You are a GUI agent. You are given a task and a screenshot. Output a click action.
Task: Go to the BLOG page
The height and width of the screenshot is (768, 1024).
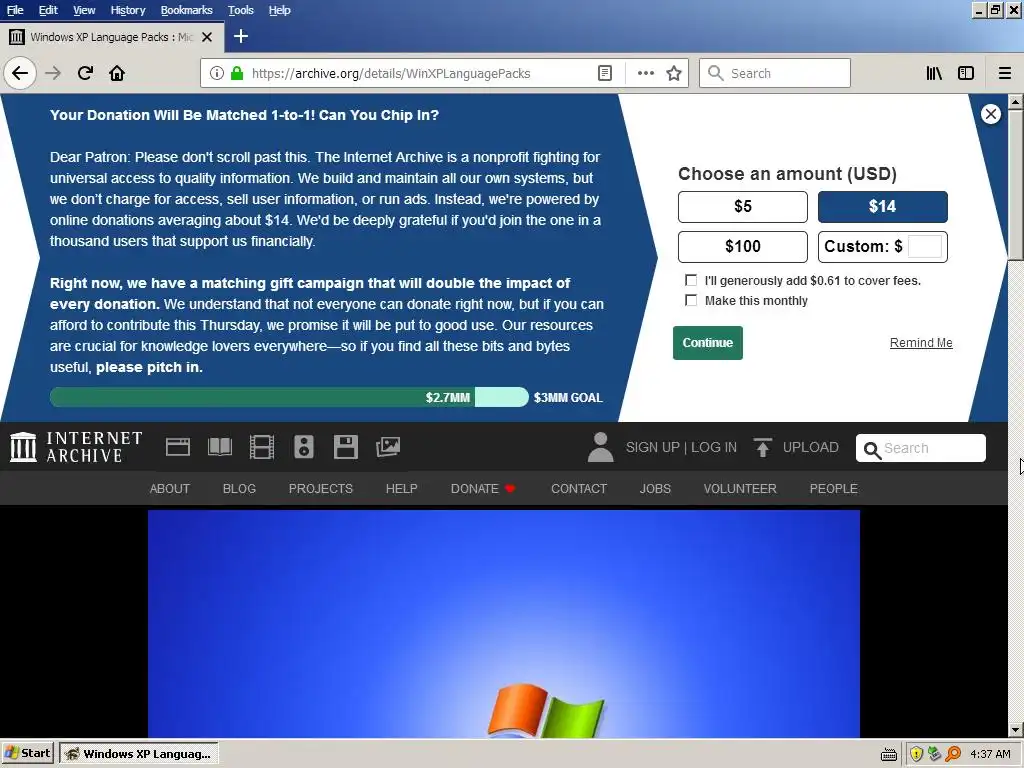pyautogui.click(x=239, y=488)
